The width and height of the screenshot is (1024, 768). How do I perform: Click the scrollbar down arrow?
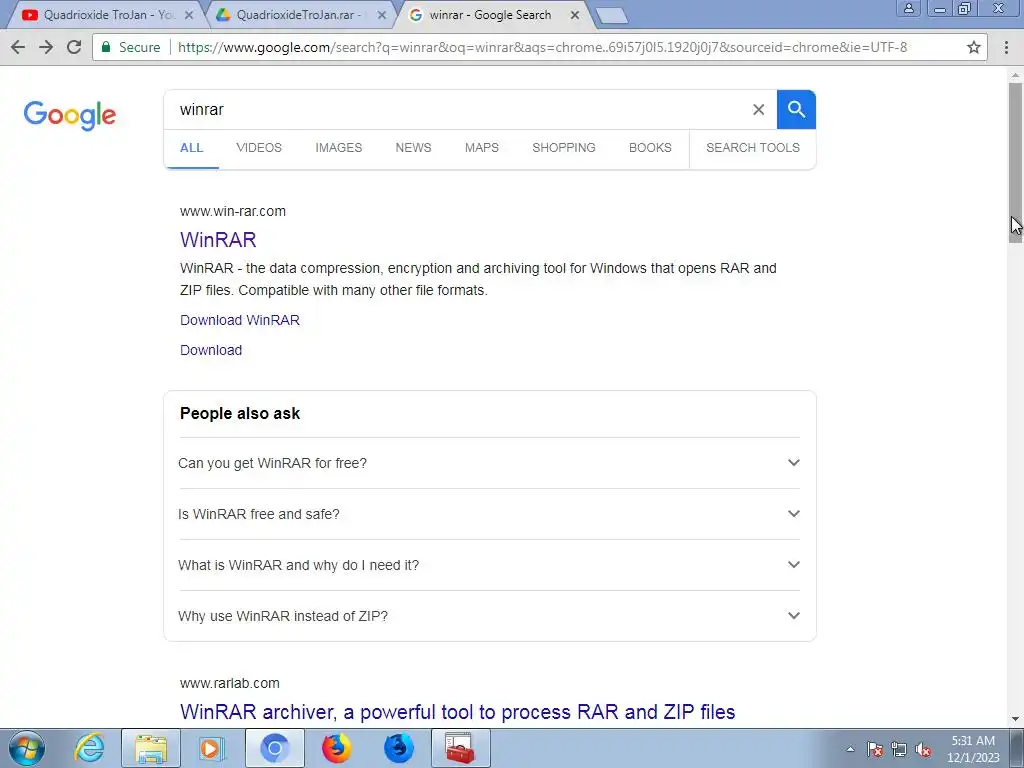point(1016,719)
